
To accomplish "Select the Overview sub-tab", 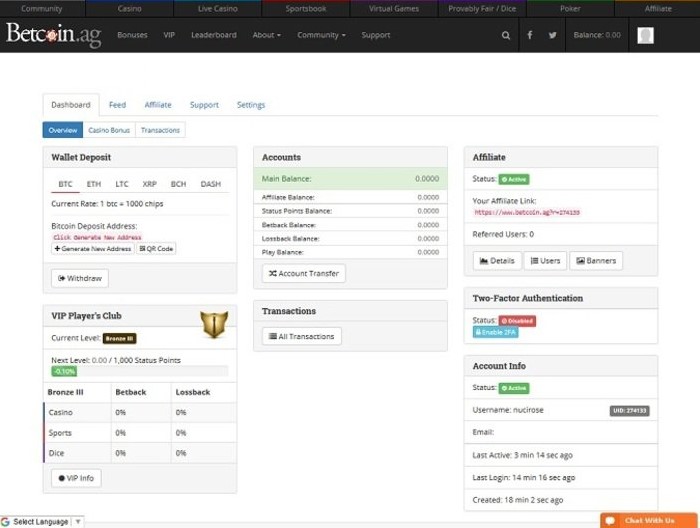I will tap(63, 130).
